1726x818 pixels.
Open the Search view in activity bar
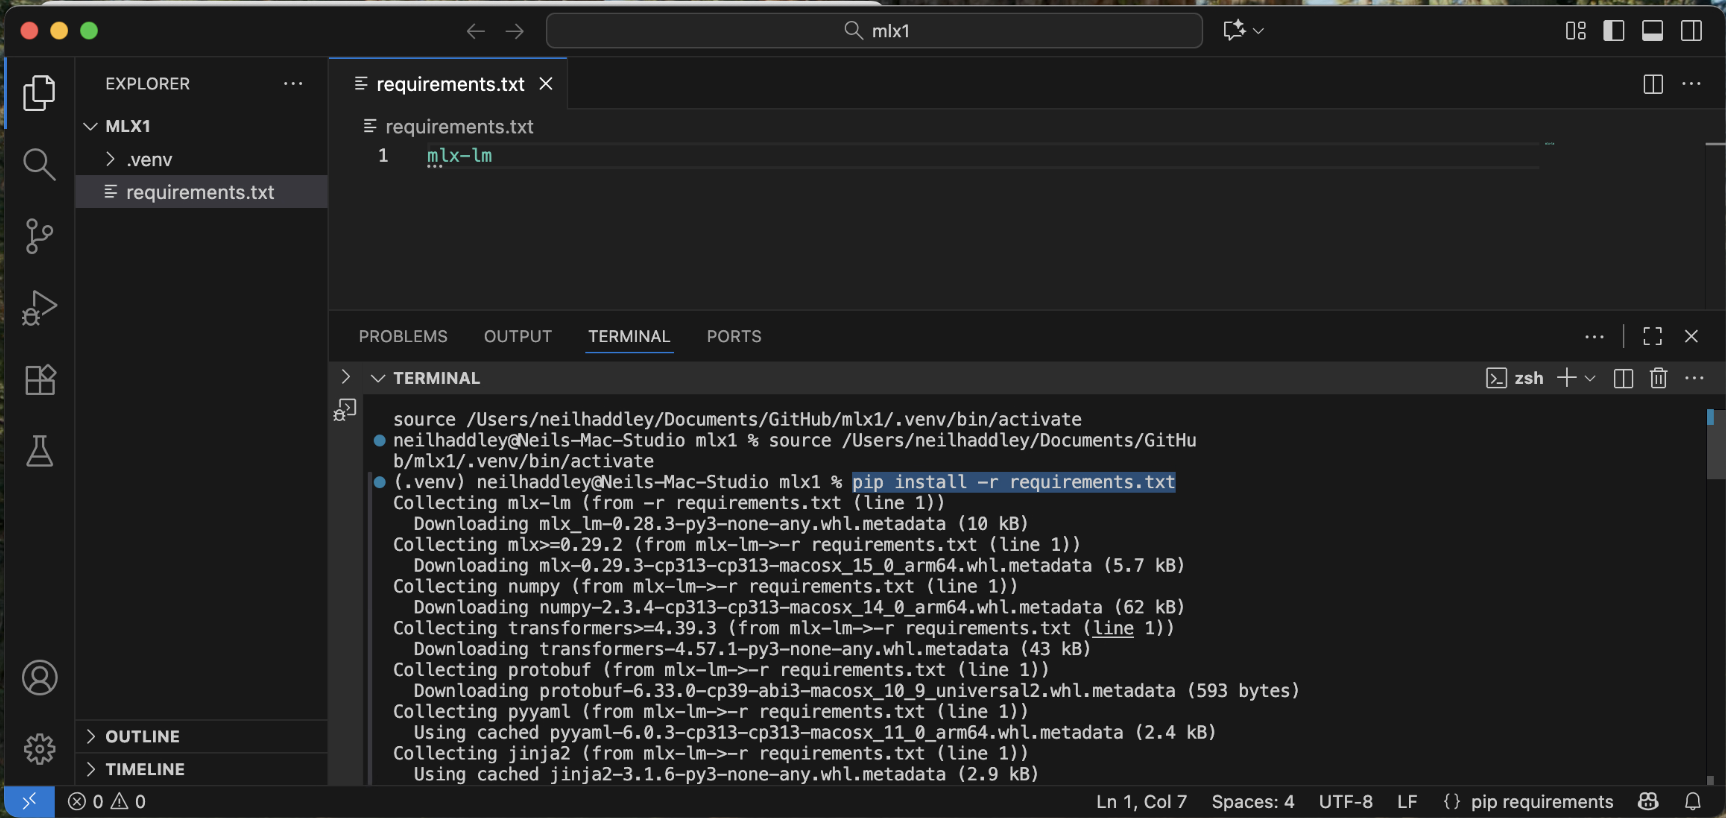point(39,164)
